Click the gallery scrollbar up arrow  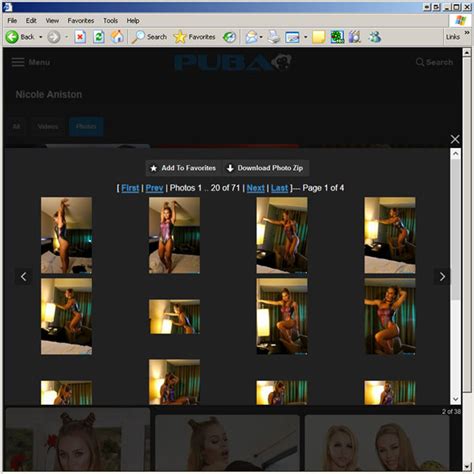coord(455,154)
